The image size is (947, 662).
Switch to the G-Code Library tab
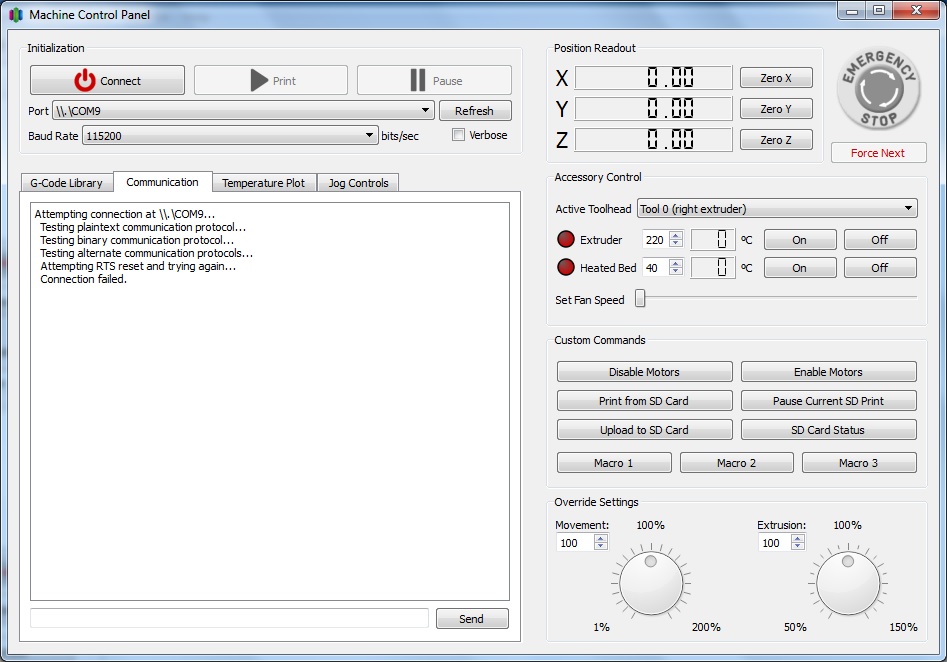click(x=66, y=182)
